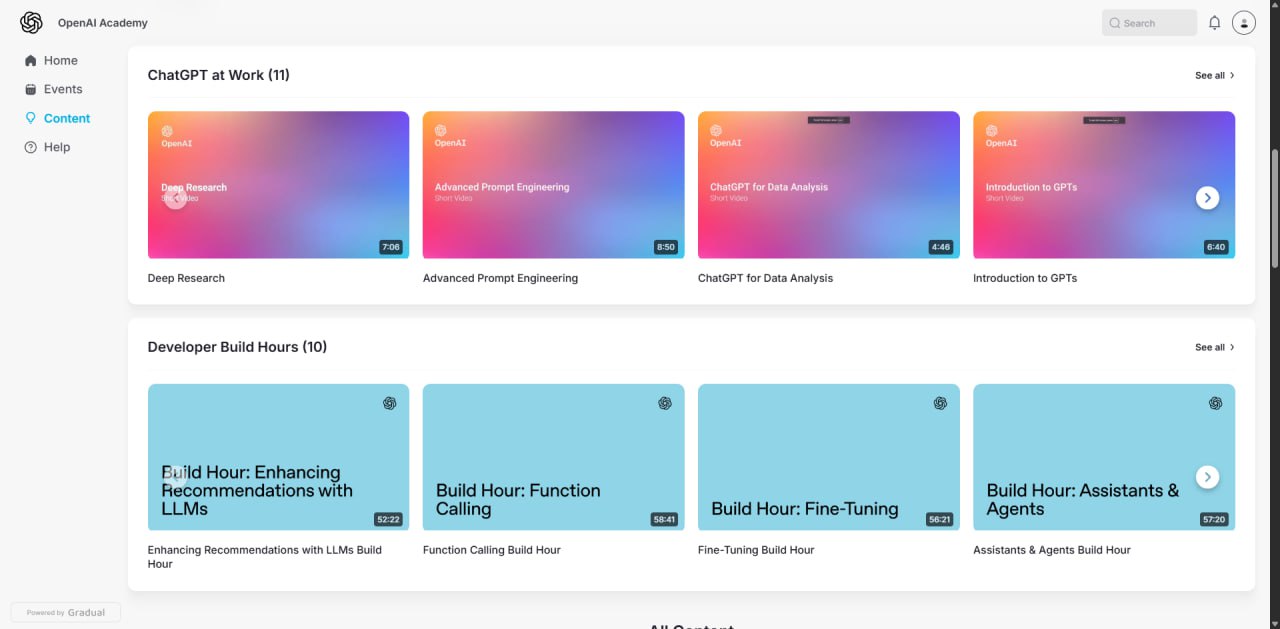Open the Help menu item
Image resolution: width=1280 pixels, height=629 pixels.
pos(57,147)
